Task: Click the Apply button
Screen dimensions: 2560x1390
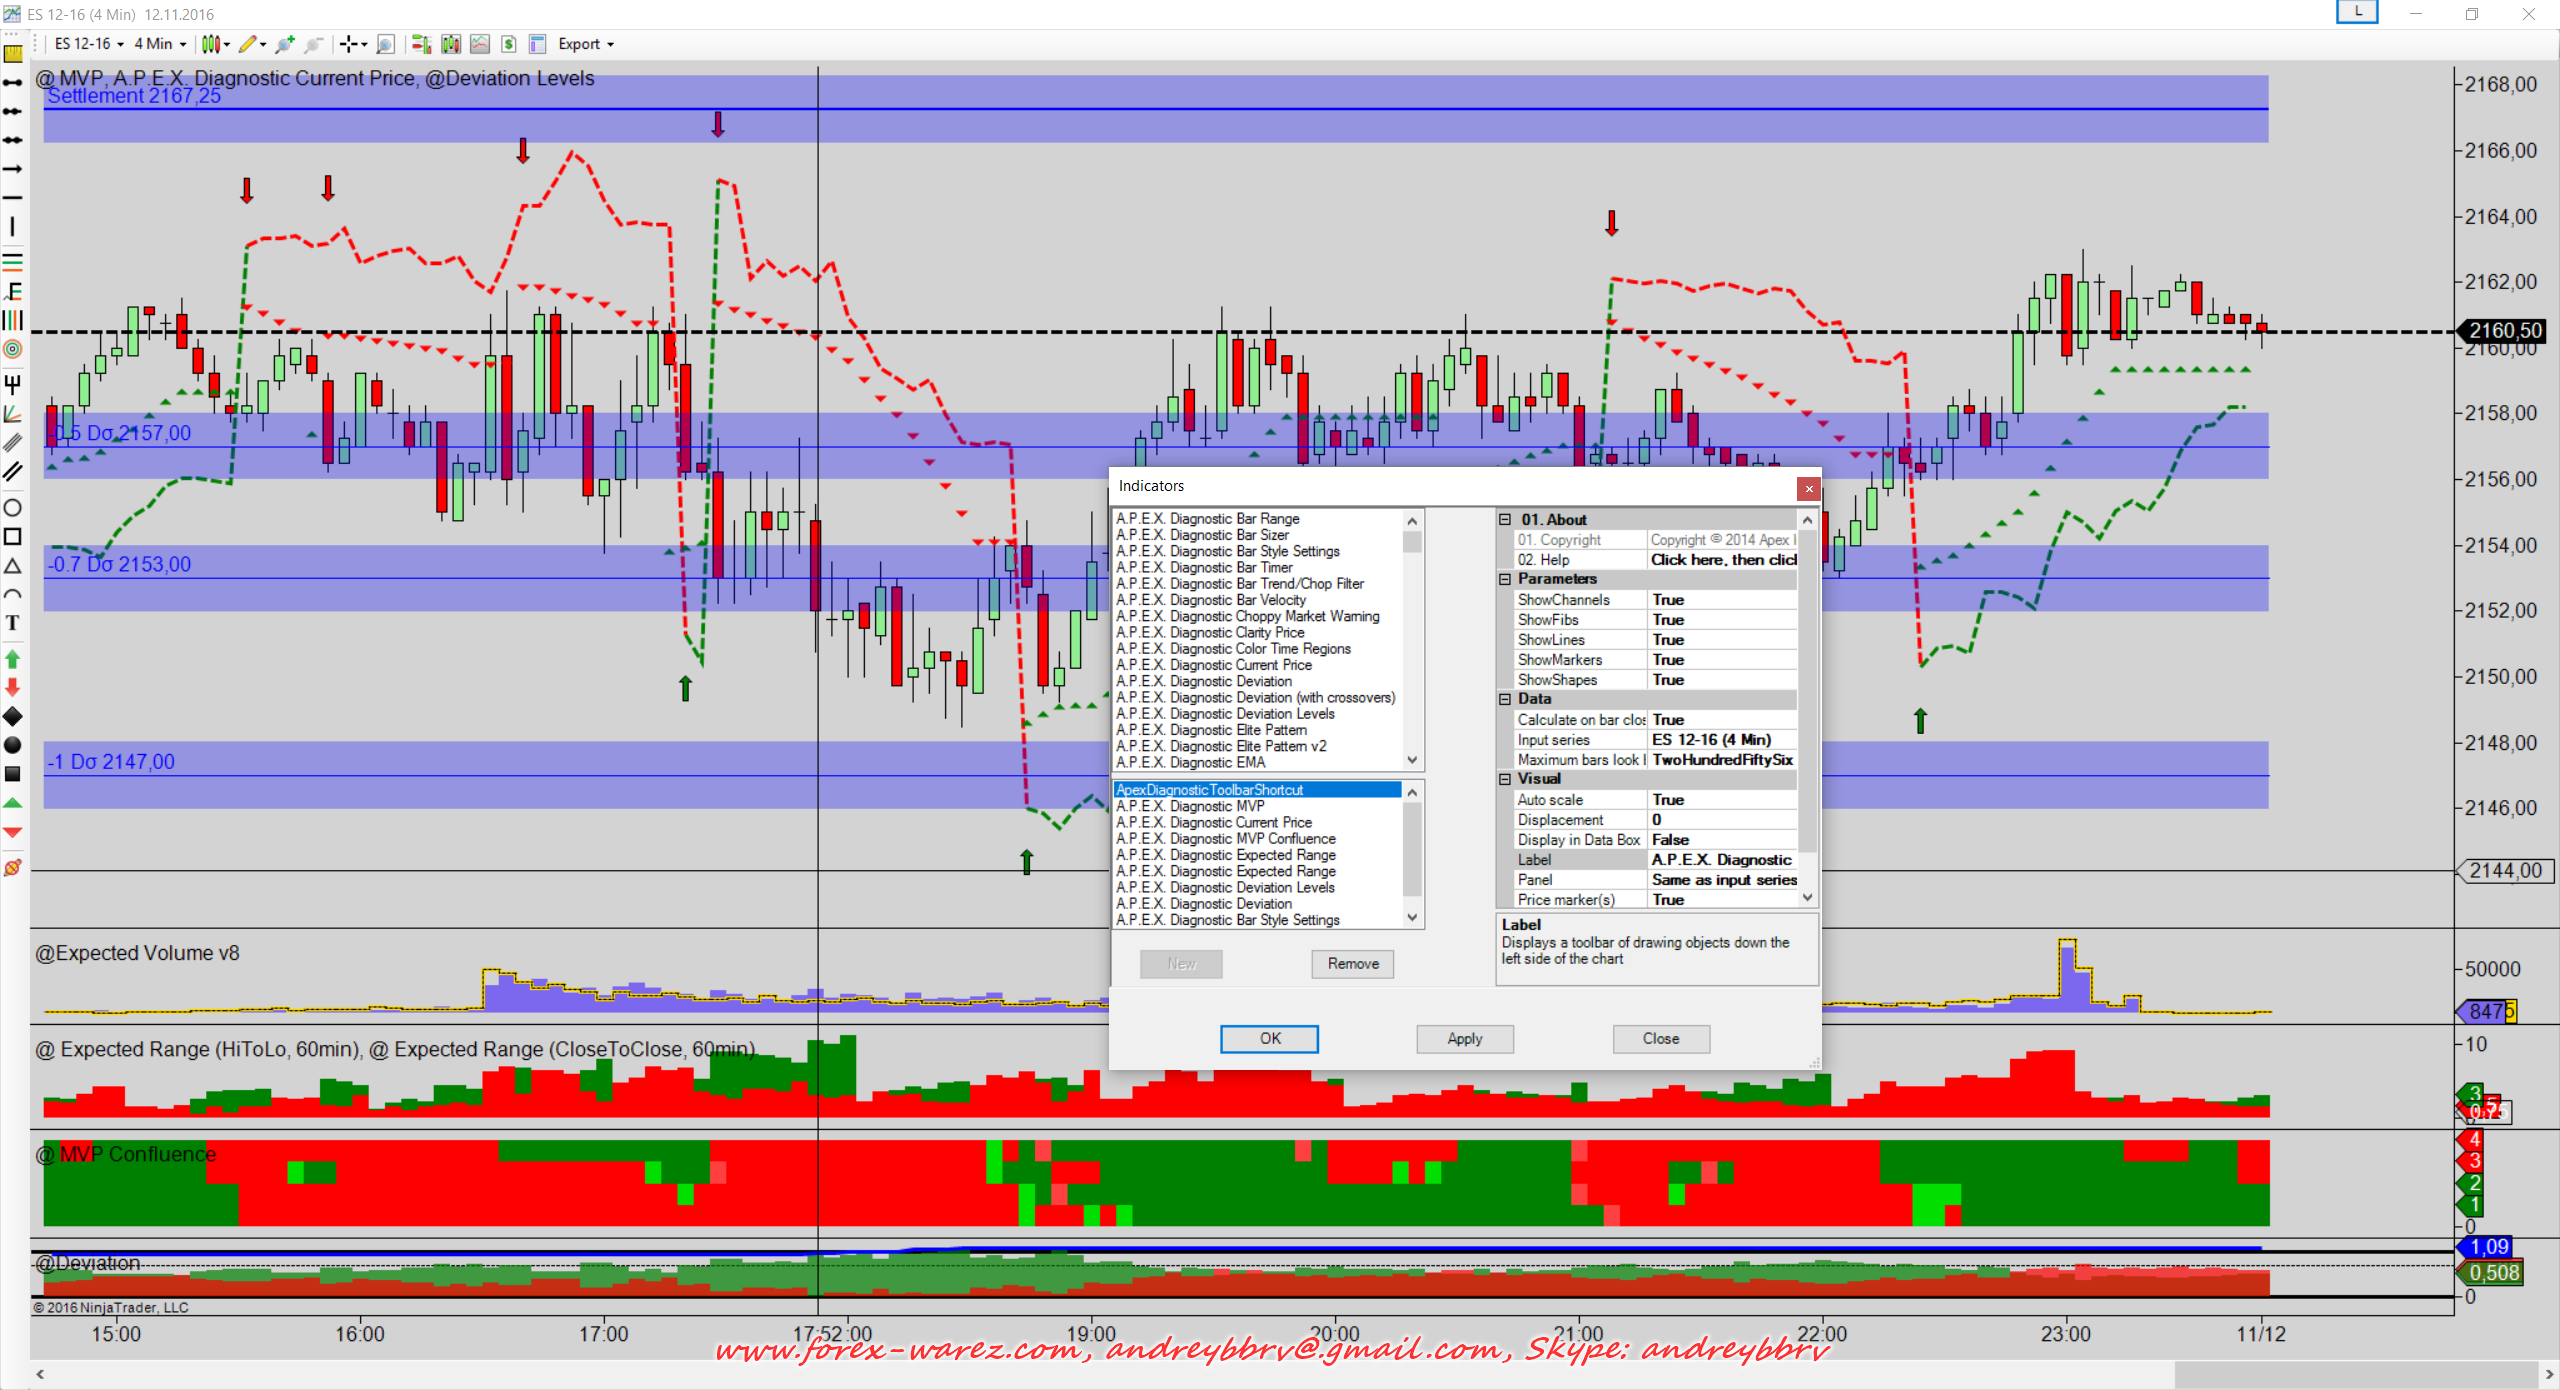Action: click(1464, 1039)
